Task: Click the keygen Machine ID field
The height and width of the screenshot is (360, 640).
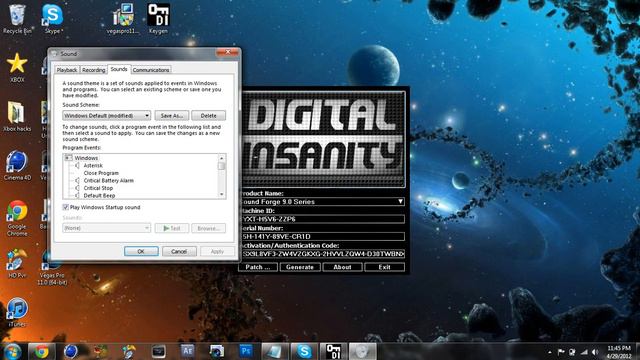Action: pyautogui.click(x=322, y=219)
